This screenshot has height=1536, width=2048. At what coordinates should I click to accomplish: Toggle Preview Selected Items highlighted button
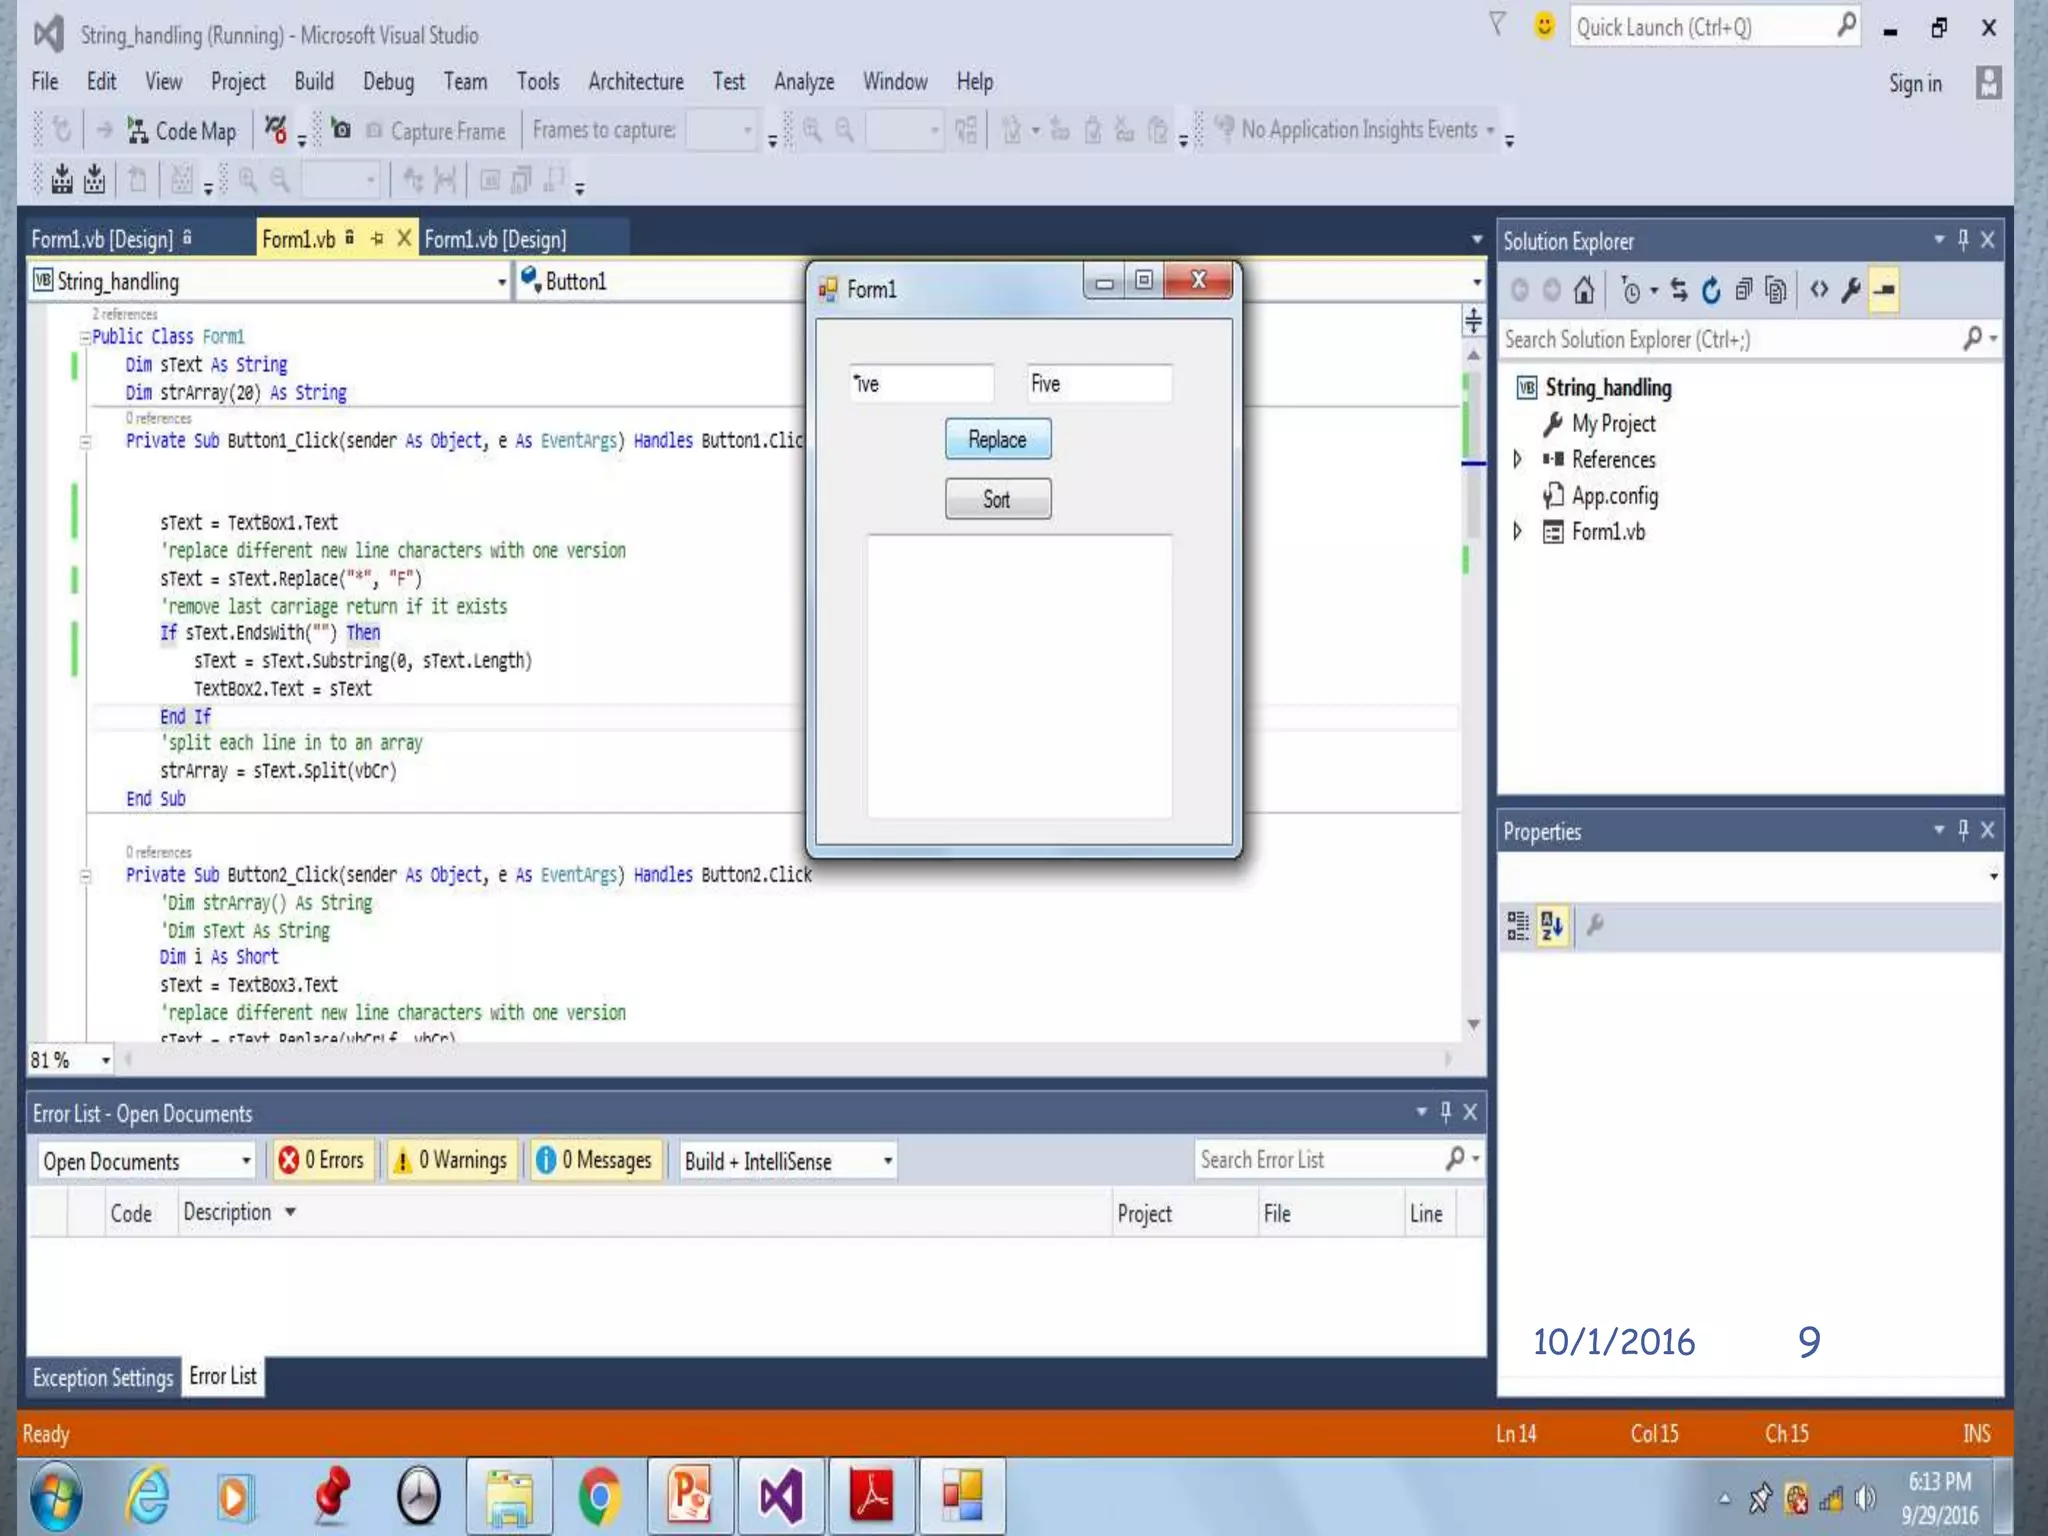(x=1884, y=290)
